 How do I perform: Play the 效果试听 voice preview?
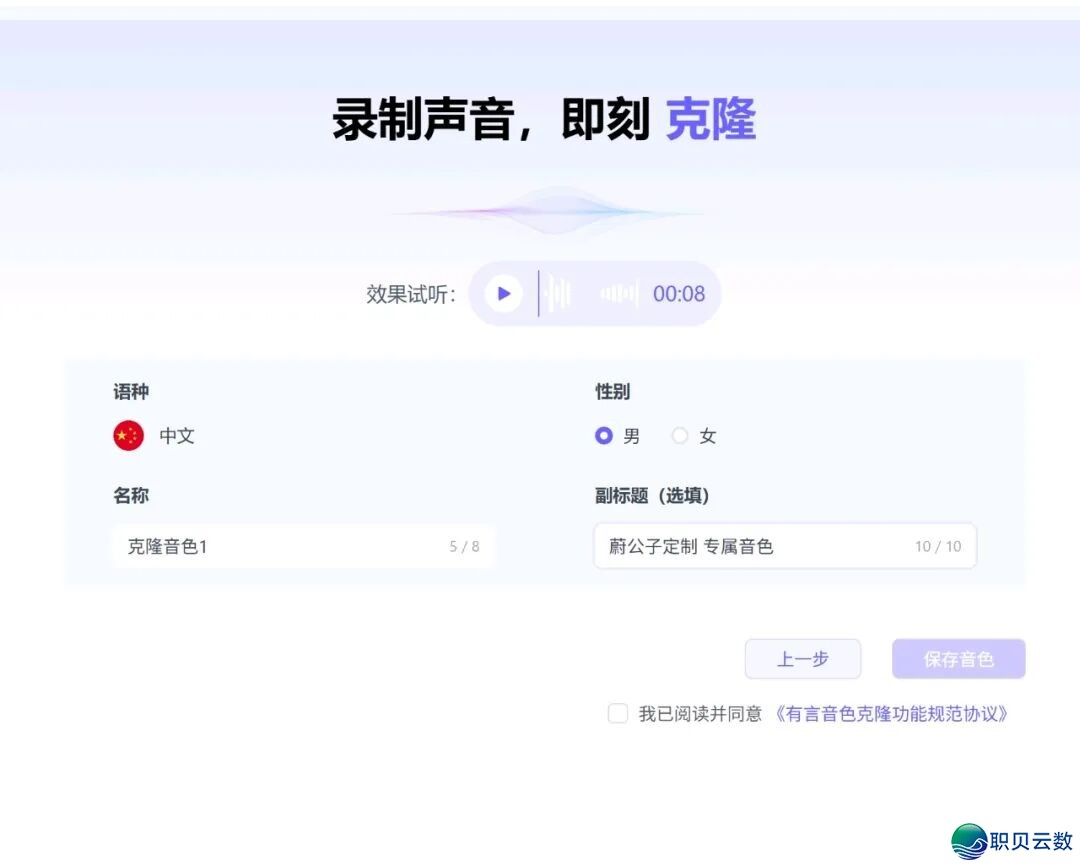(x=503, y=293)
